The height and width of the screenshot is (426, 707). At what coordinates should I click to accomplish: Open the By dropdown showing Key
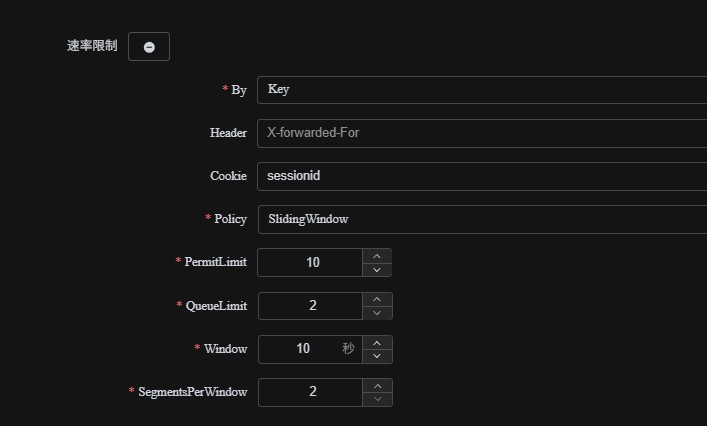480,89
